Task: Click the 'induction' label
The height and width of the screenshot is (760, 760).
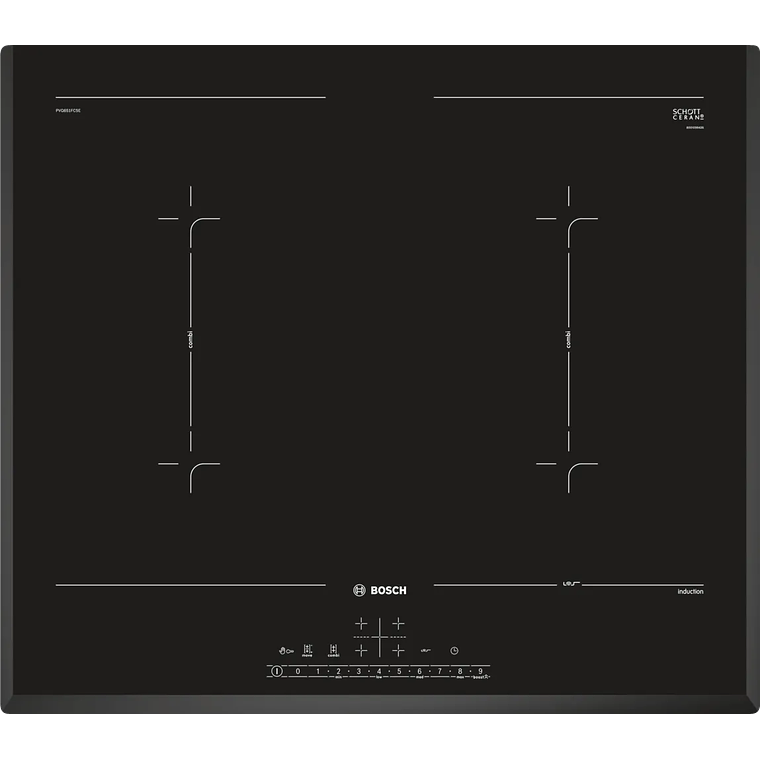Action: pyautogui.click(x=690, y=592)
